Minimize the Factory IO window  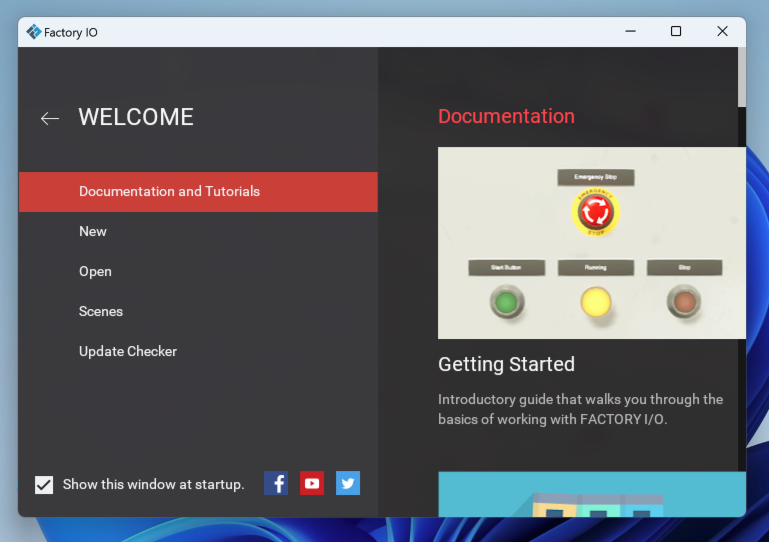(630, 31)
